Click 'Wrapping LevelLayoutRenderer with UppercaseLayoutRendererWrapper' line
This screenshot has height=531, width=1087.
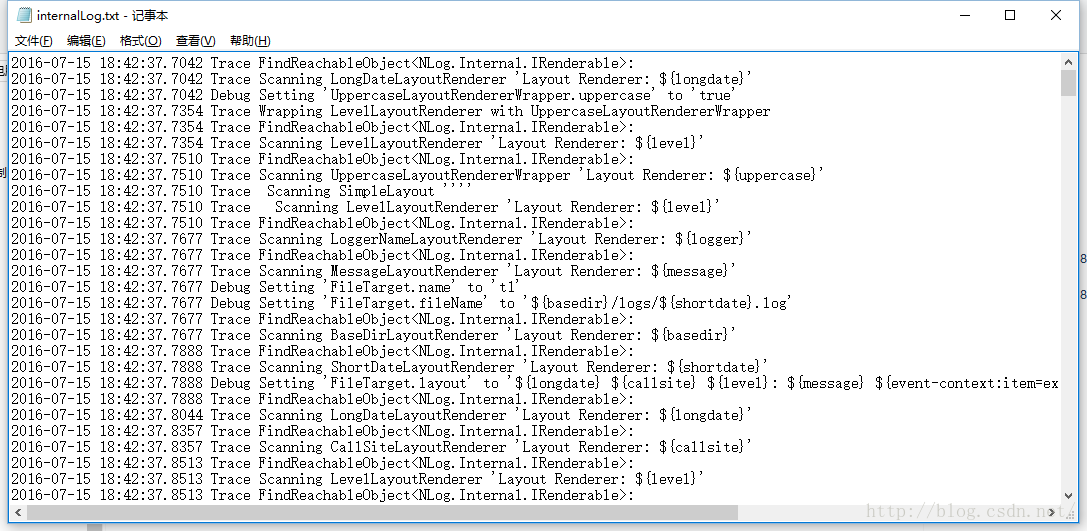pyautogui.click(x=390, y=111)
